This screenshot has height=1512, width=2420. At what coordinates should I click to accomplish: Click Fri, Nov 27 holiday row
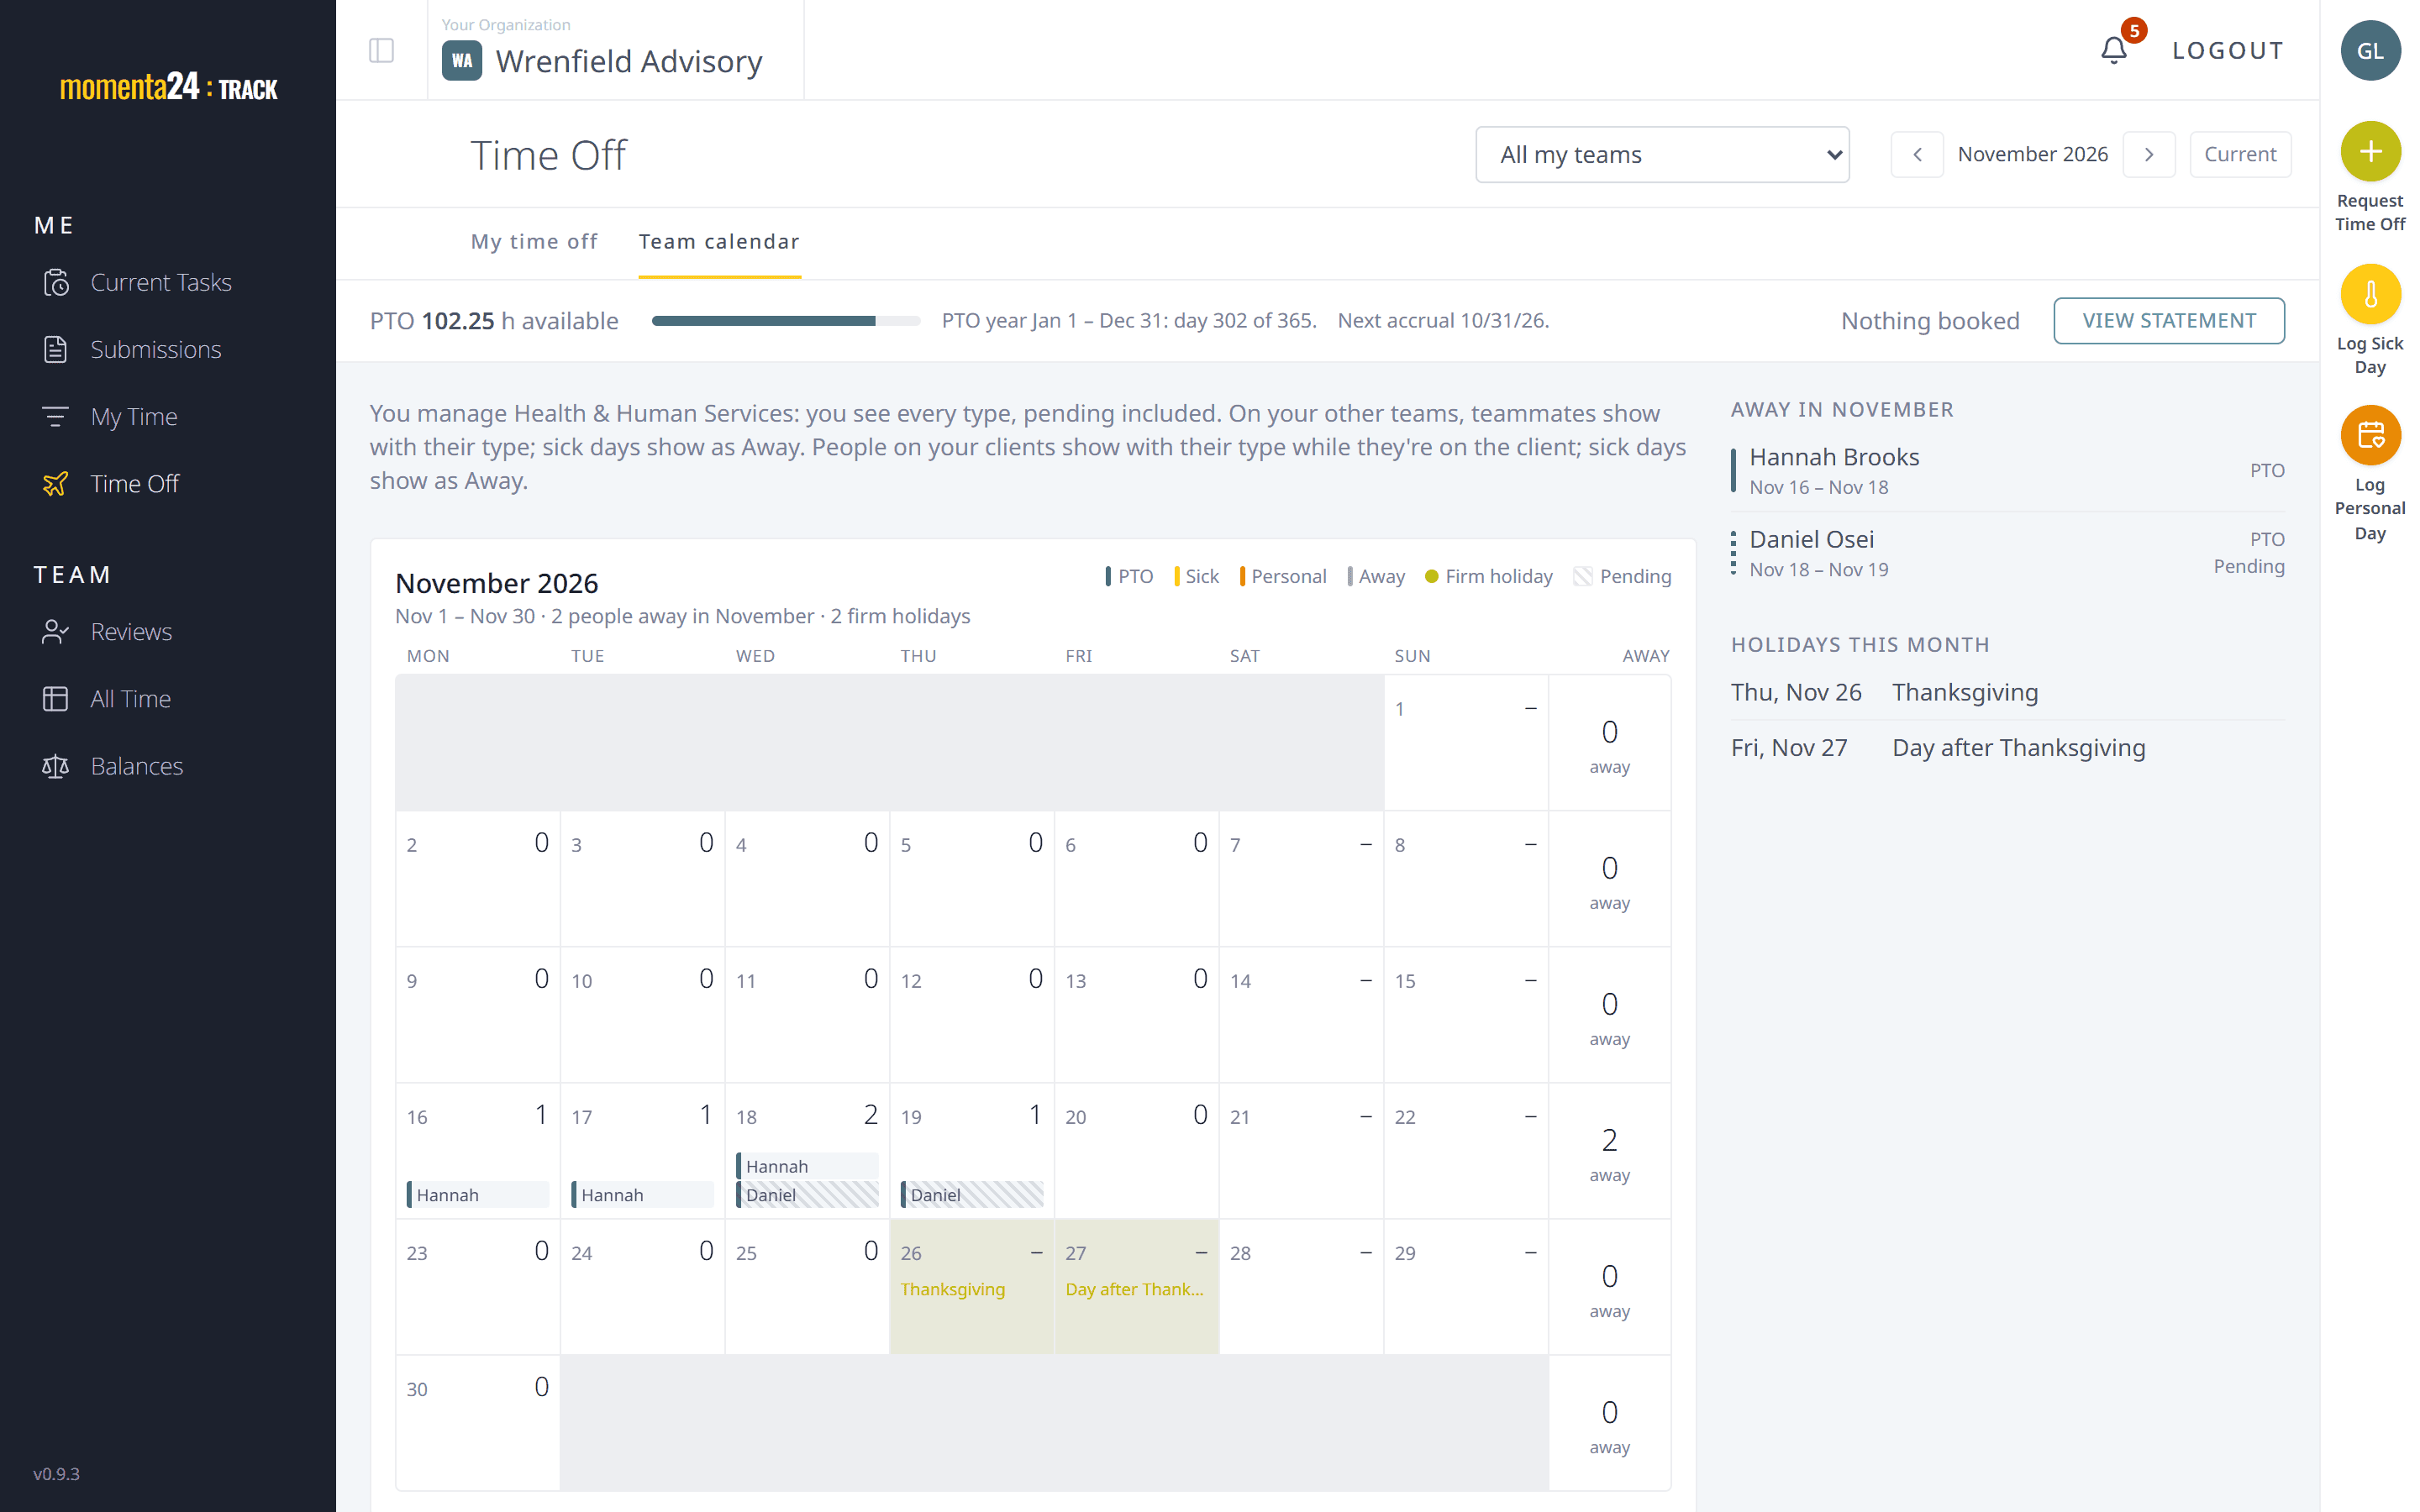pyautogui.click(x=2007, y=748)
